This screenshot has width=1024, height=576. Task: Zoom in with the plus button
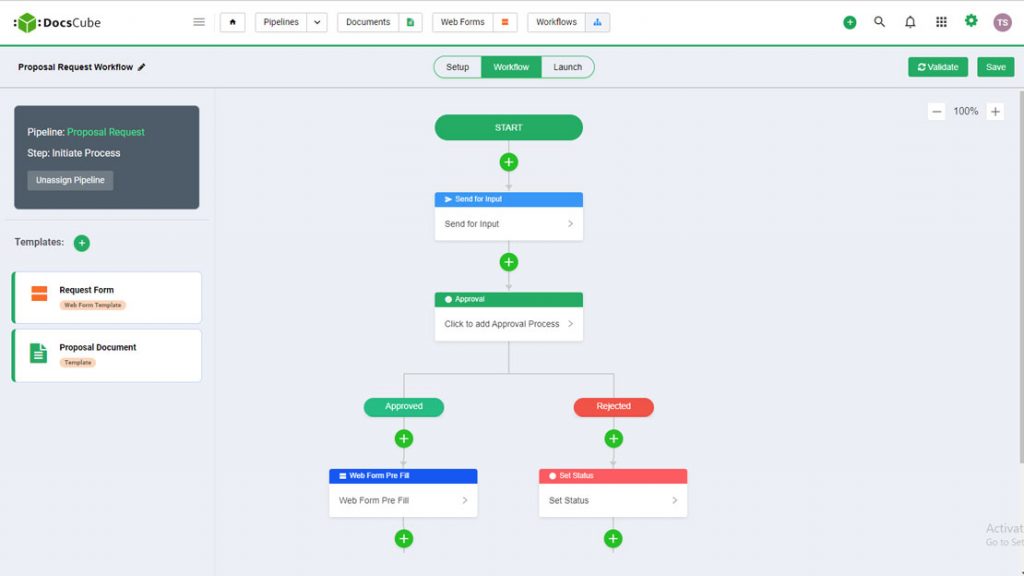click(995, 112)
